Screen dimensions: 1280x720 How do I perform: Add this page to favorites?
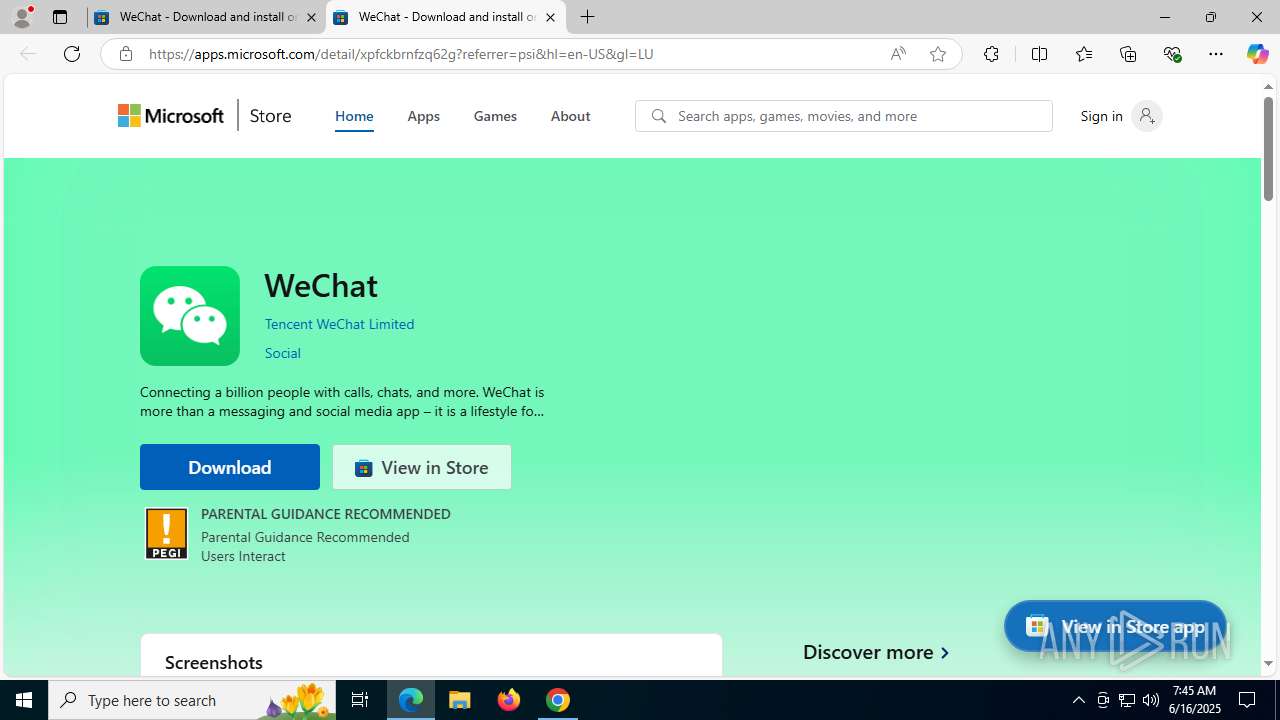pos(938,54)
